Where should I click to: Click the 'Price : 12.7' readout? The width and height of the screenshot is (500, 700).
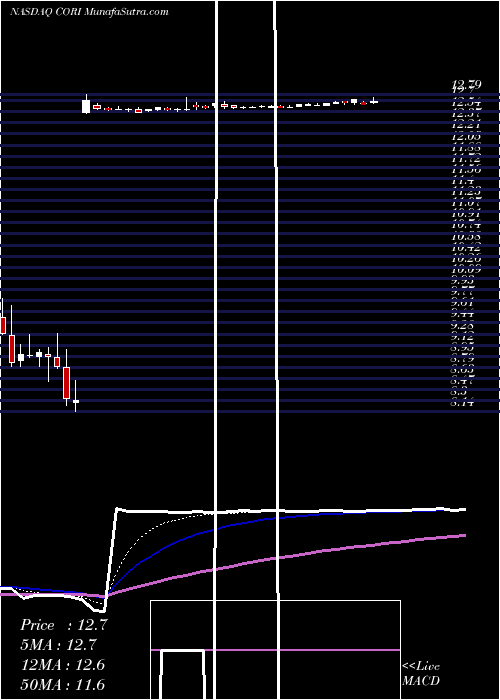tap(63, 625)
